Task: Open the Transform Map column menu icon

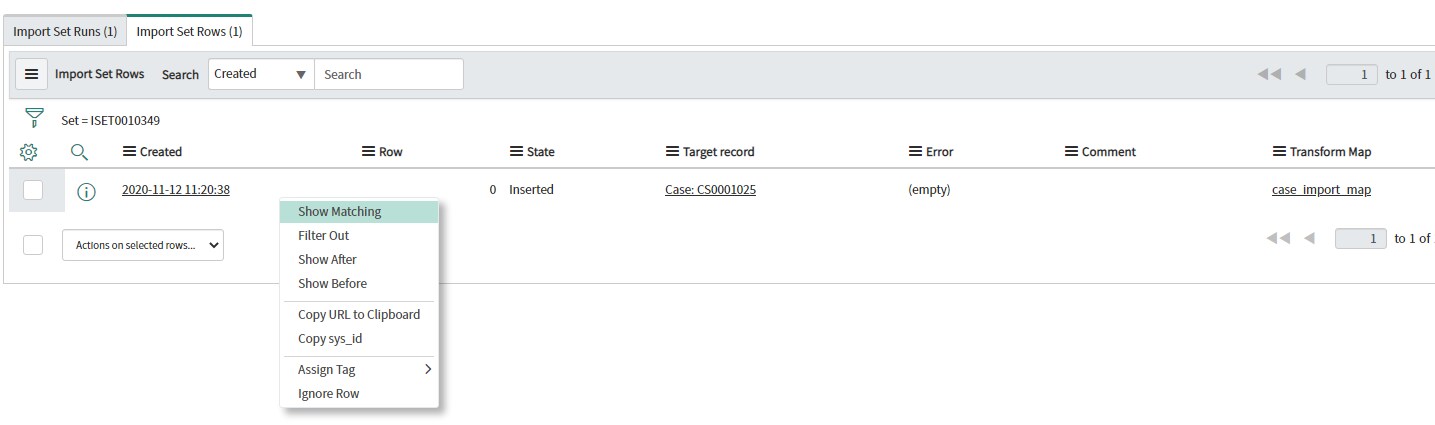Action: pos(1279,152)
